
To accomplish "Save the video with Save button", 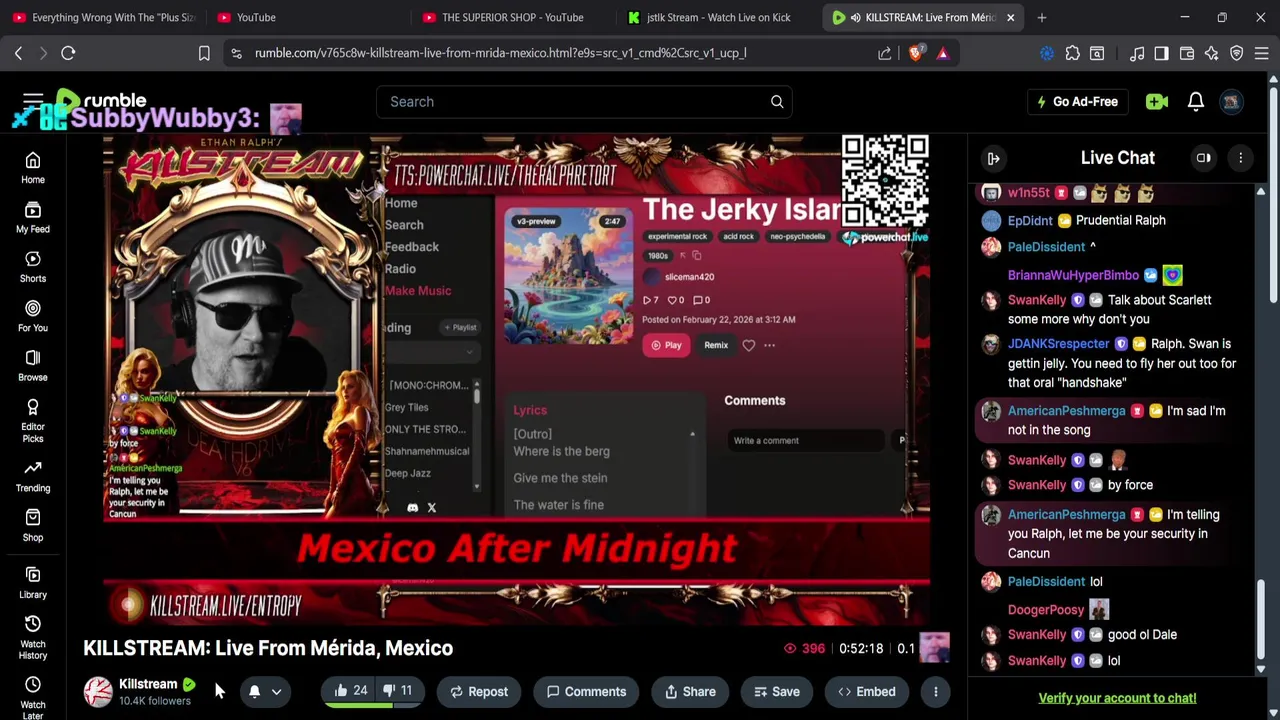I will click(776, 691).
